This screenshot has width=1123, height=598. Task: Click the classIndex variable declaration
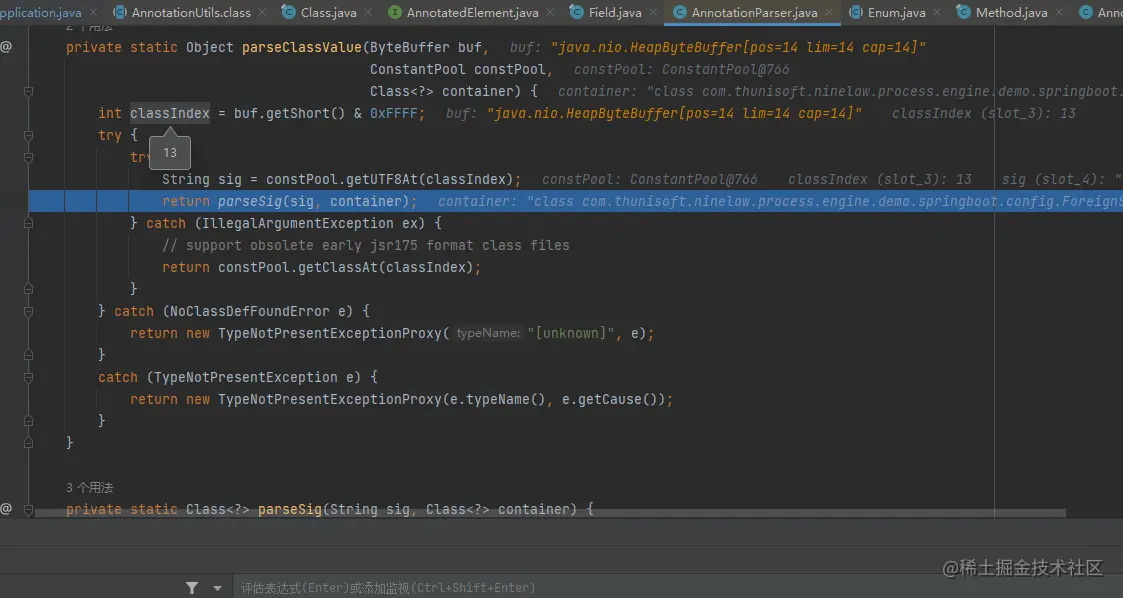pyautogui.click(x=170, y=113)
